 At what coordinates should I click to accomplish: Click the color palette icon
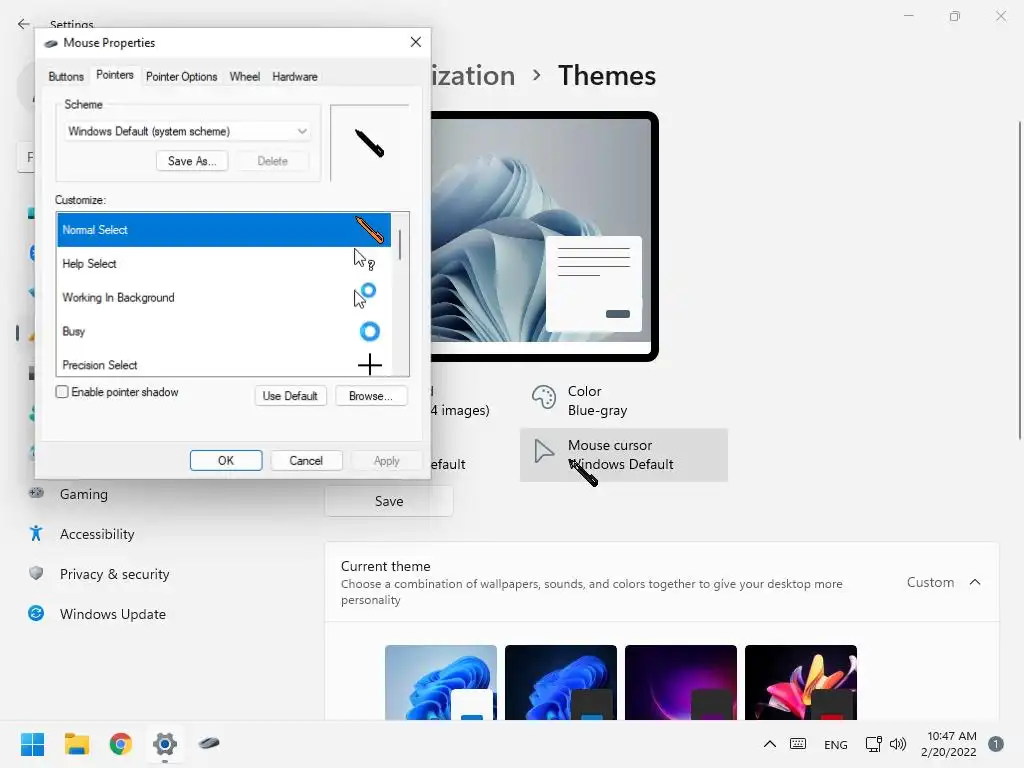[543, 396]
